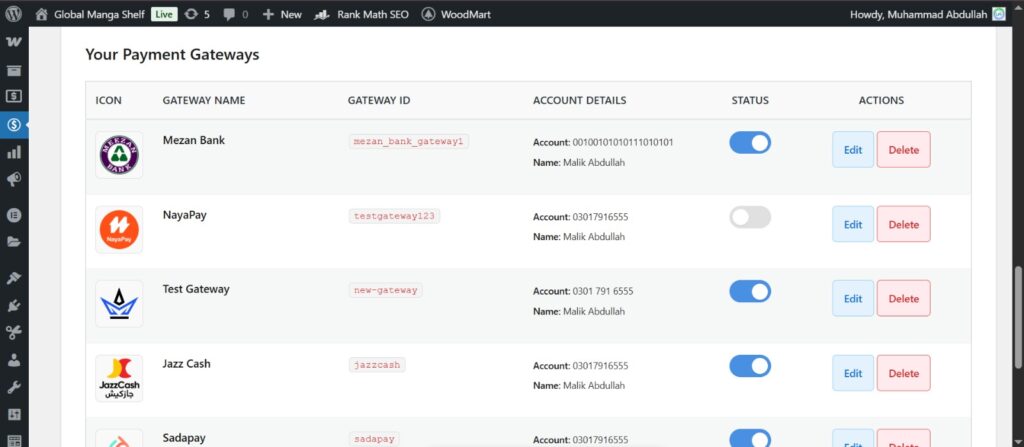
Task: Open the Tools wrench sidebar icon
Action: 14,388
